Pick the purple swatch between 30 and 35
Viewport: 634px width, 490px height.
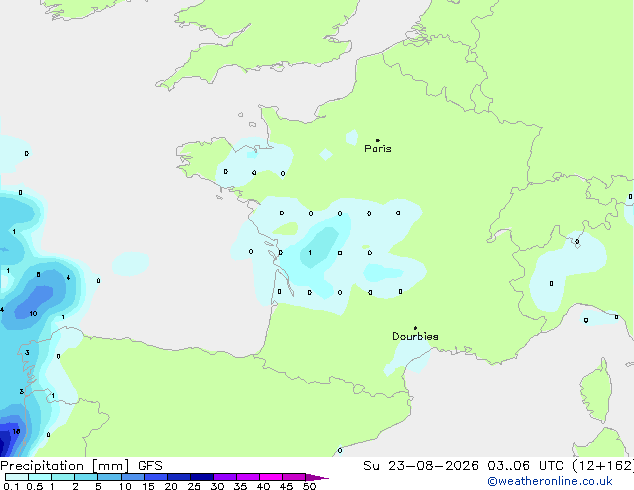225,477
